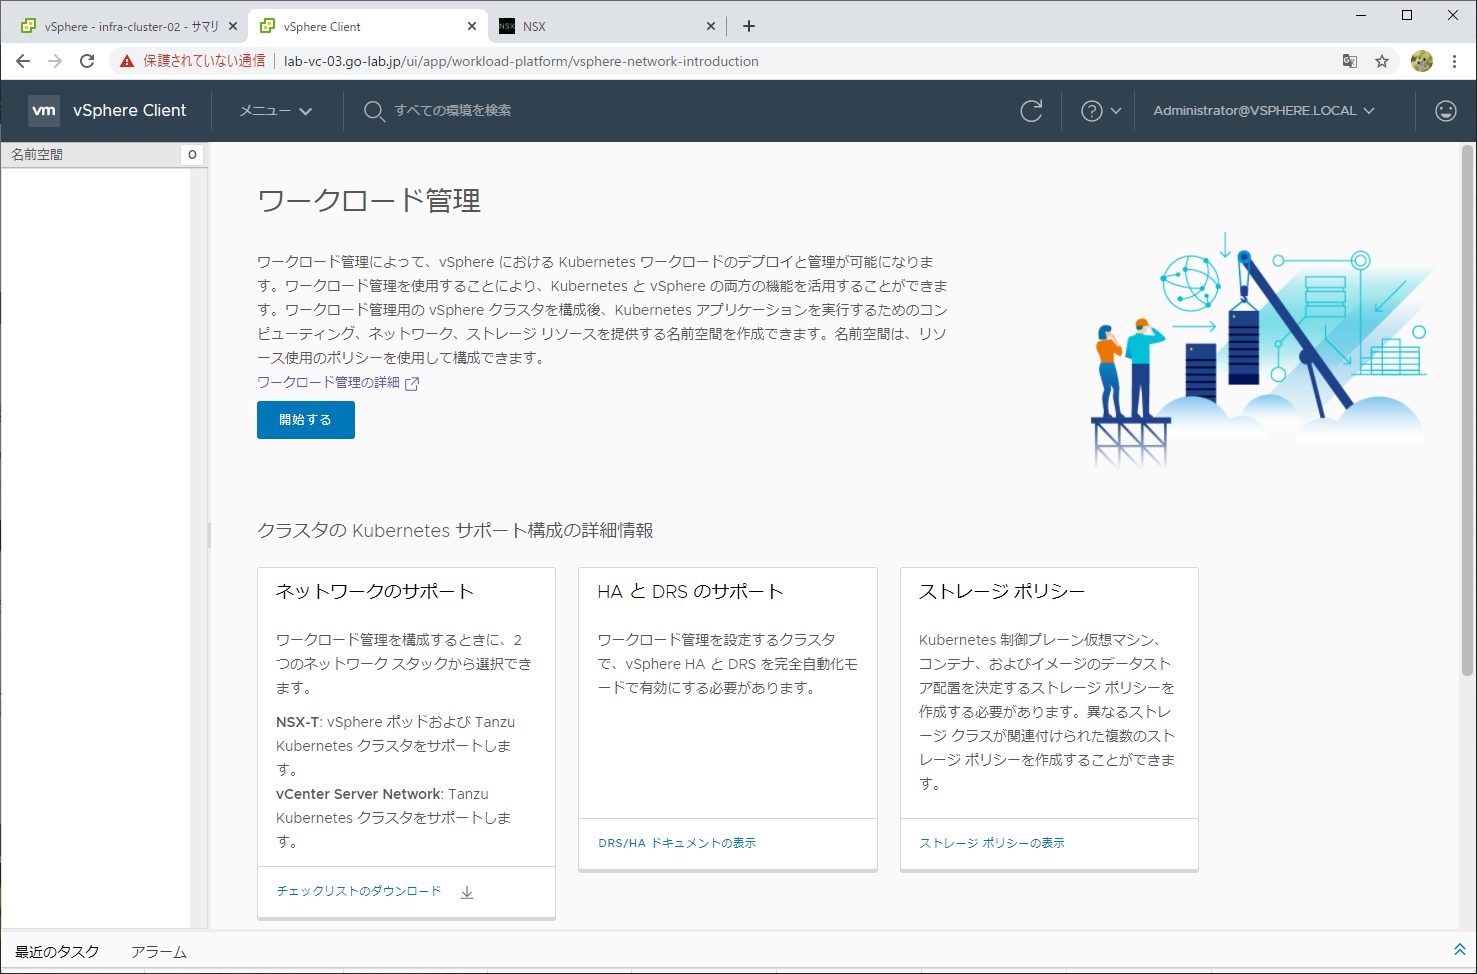Close the NSX tab
Screen dimensions: 1477x974
click(x=711, y=26)
